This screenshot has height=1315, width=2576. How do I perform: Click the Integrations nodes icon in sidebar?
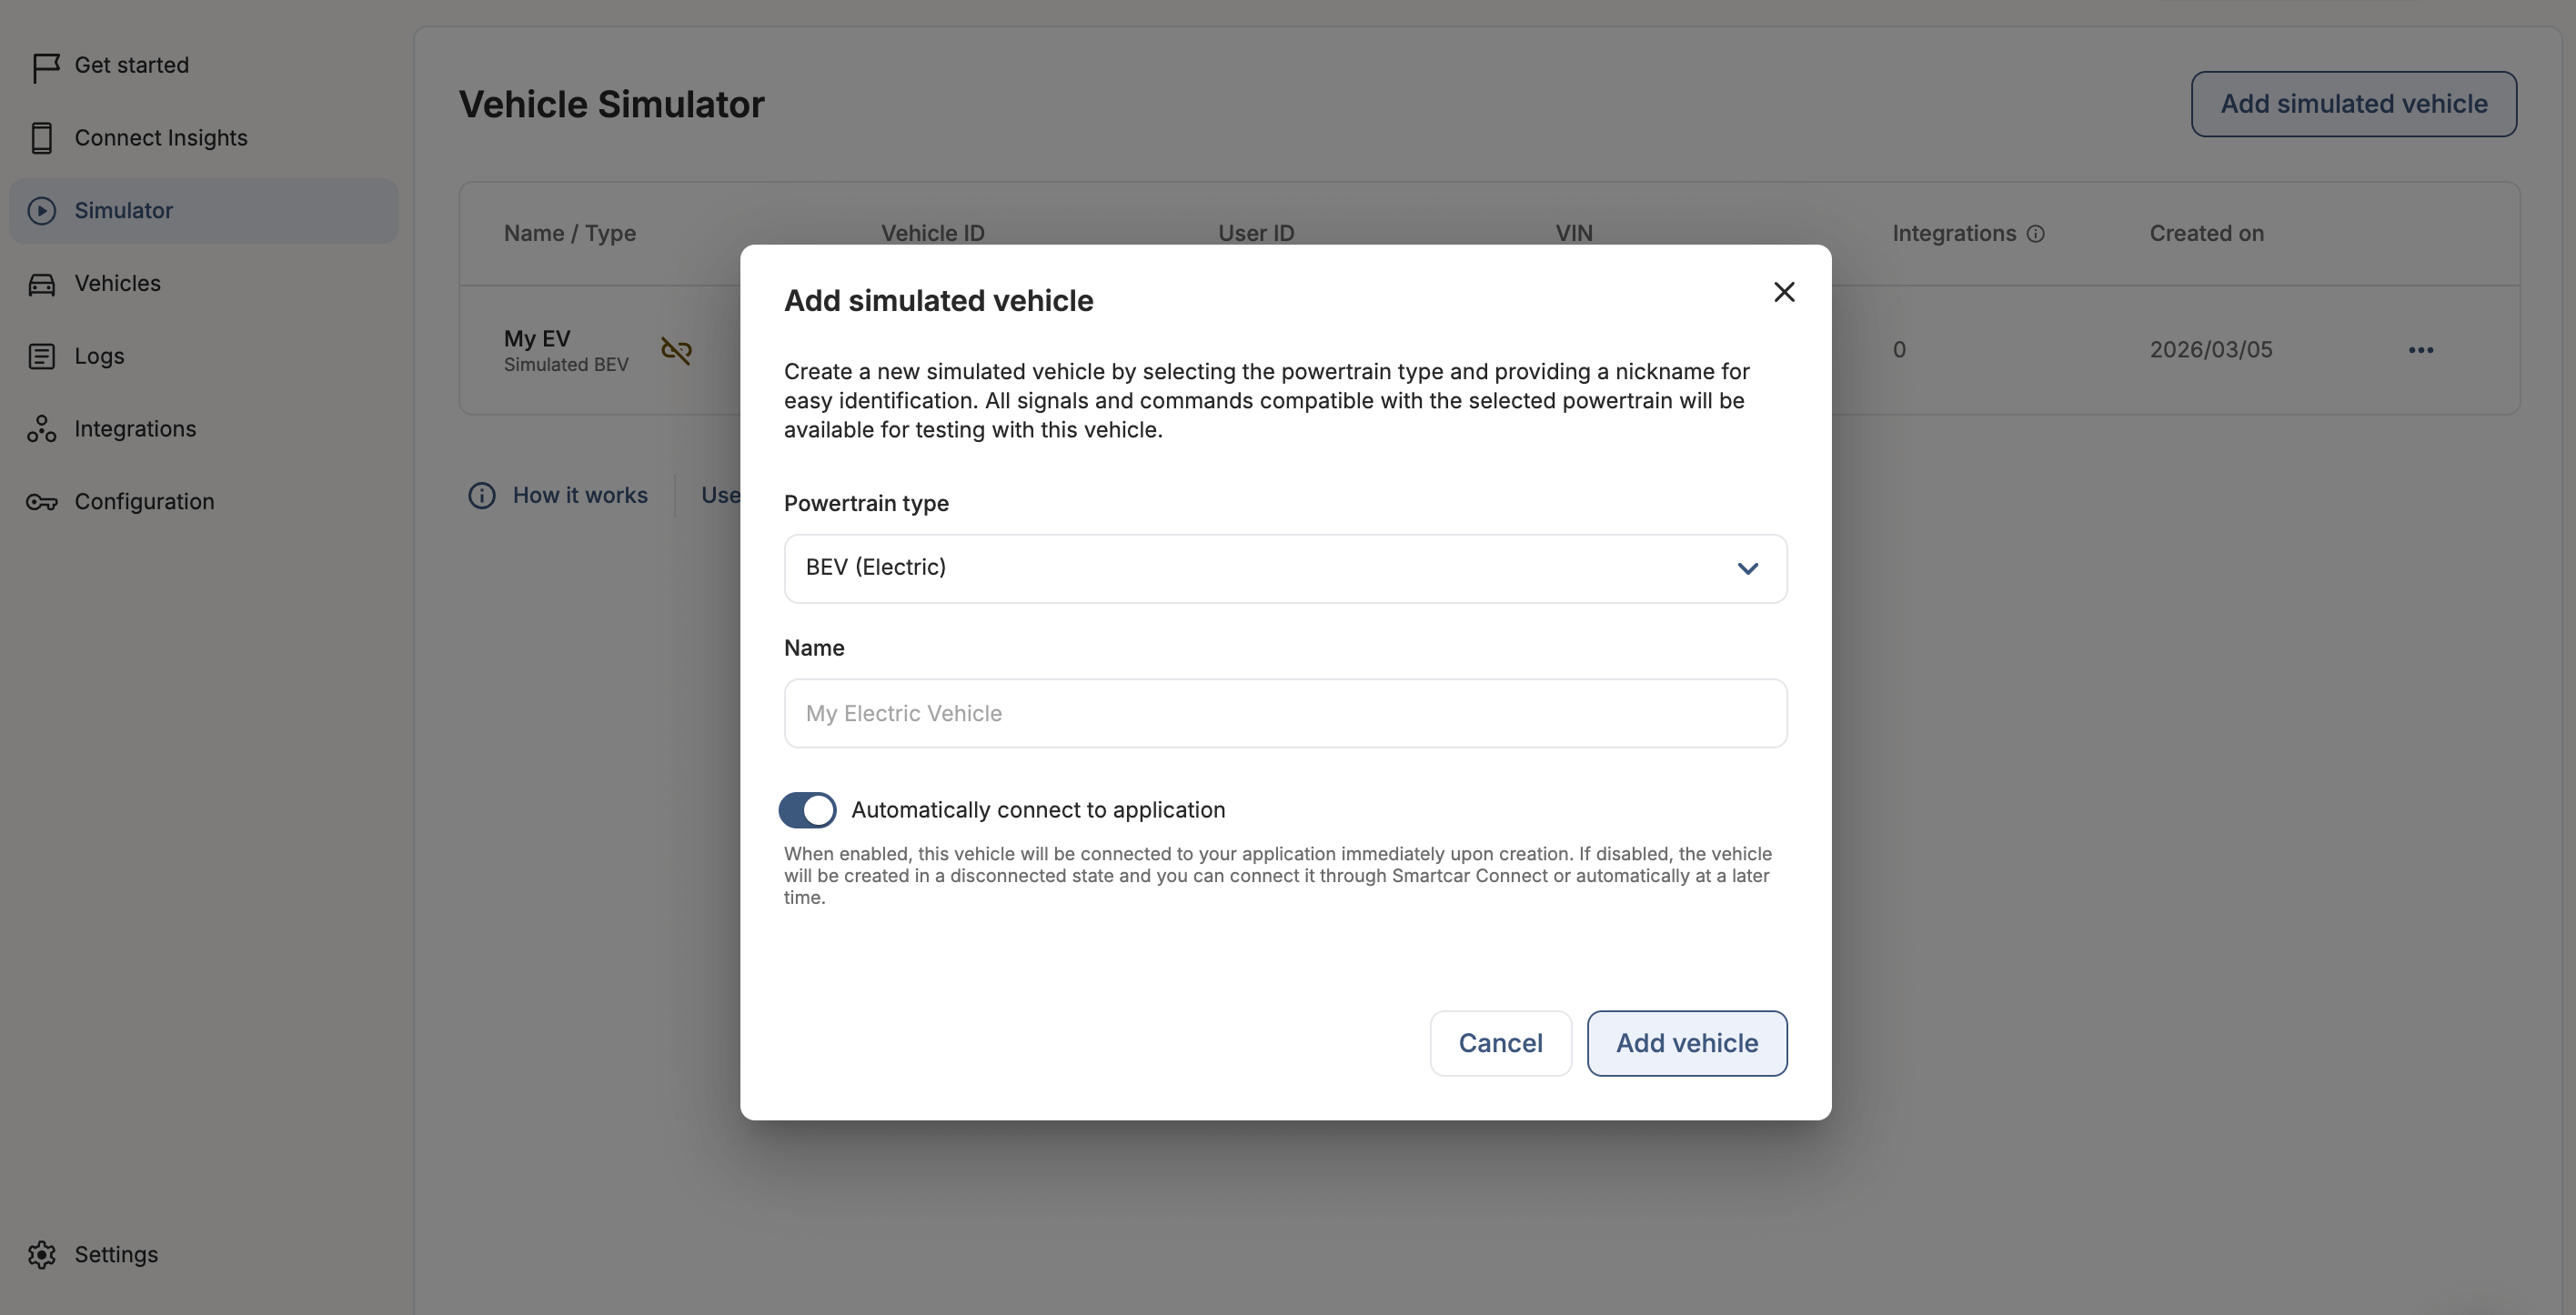click(41, 428)
